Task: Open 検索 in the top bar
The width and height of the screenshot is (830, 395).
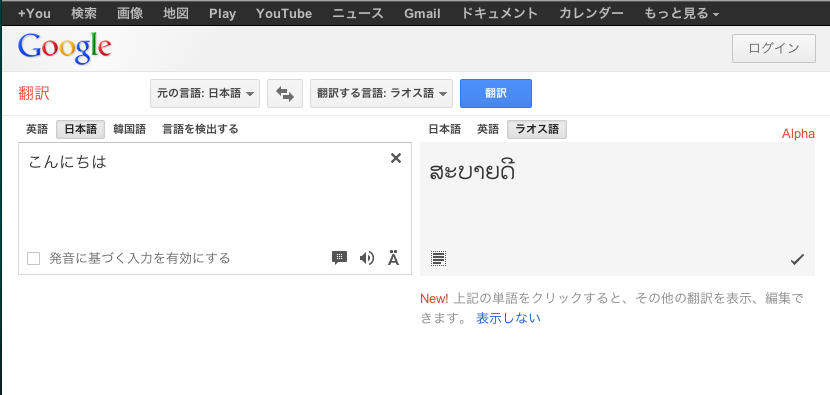Action: point(84,13)
